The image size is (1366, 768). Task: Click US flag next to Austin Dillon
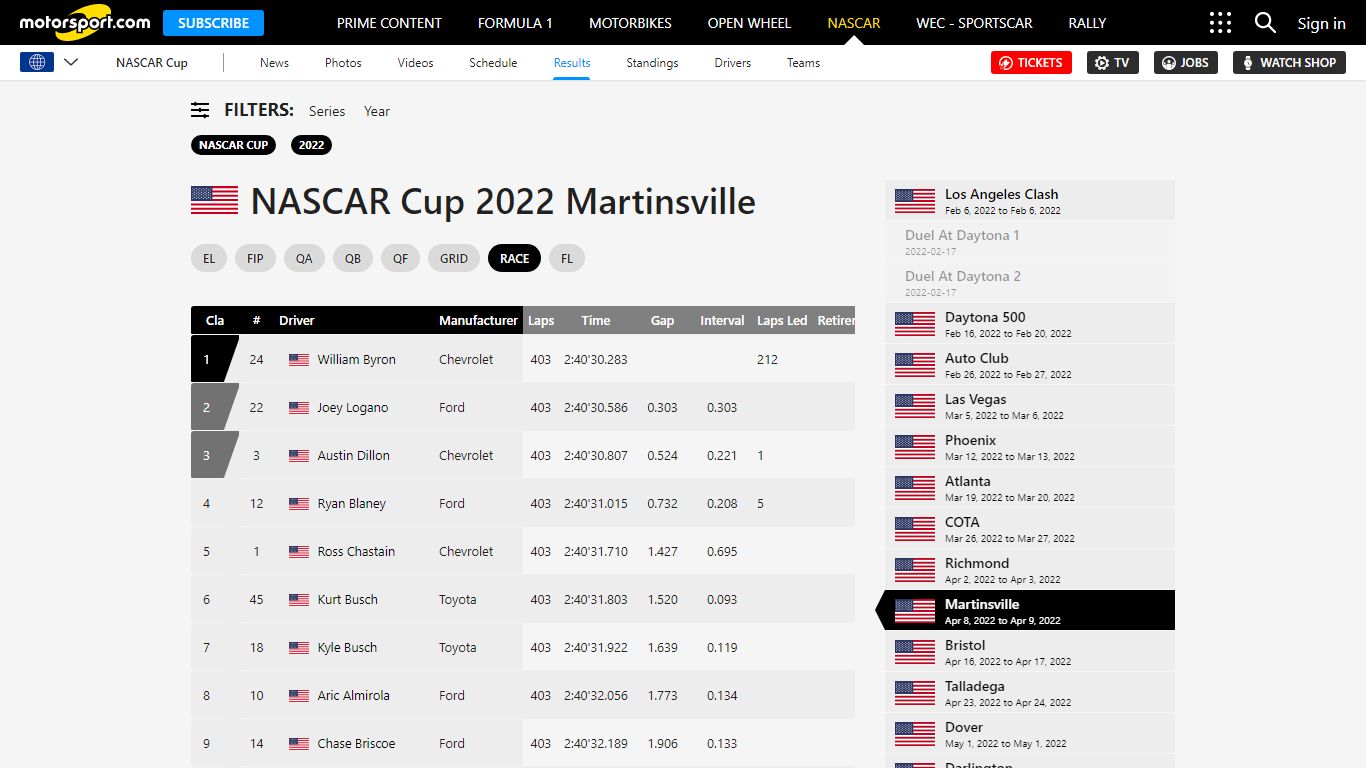(x=299, y=456)
